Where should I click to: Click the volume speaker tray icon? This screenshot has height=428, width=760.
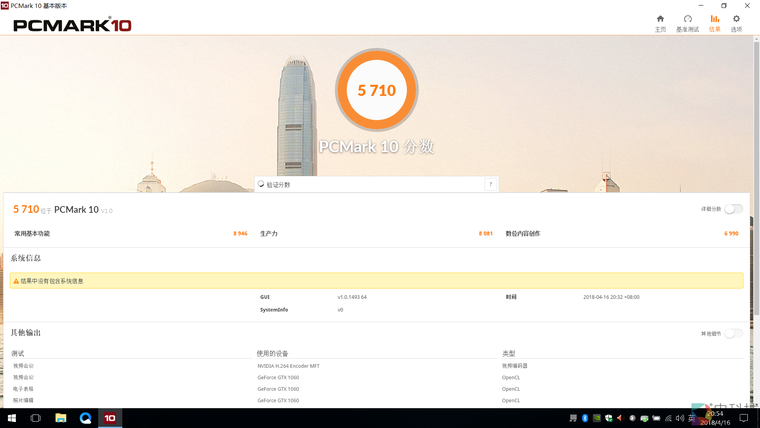[x=680, y=418]
